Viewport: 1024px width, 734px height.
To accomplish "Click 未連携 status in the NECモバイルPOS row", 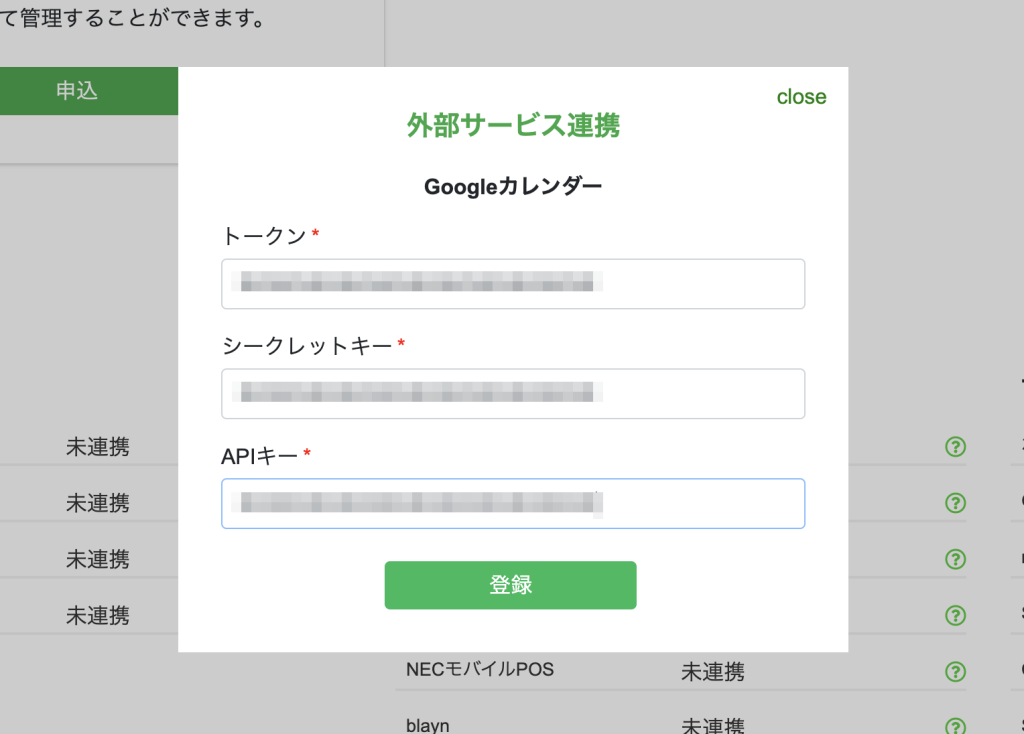I will click(712, 671).
